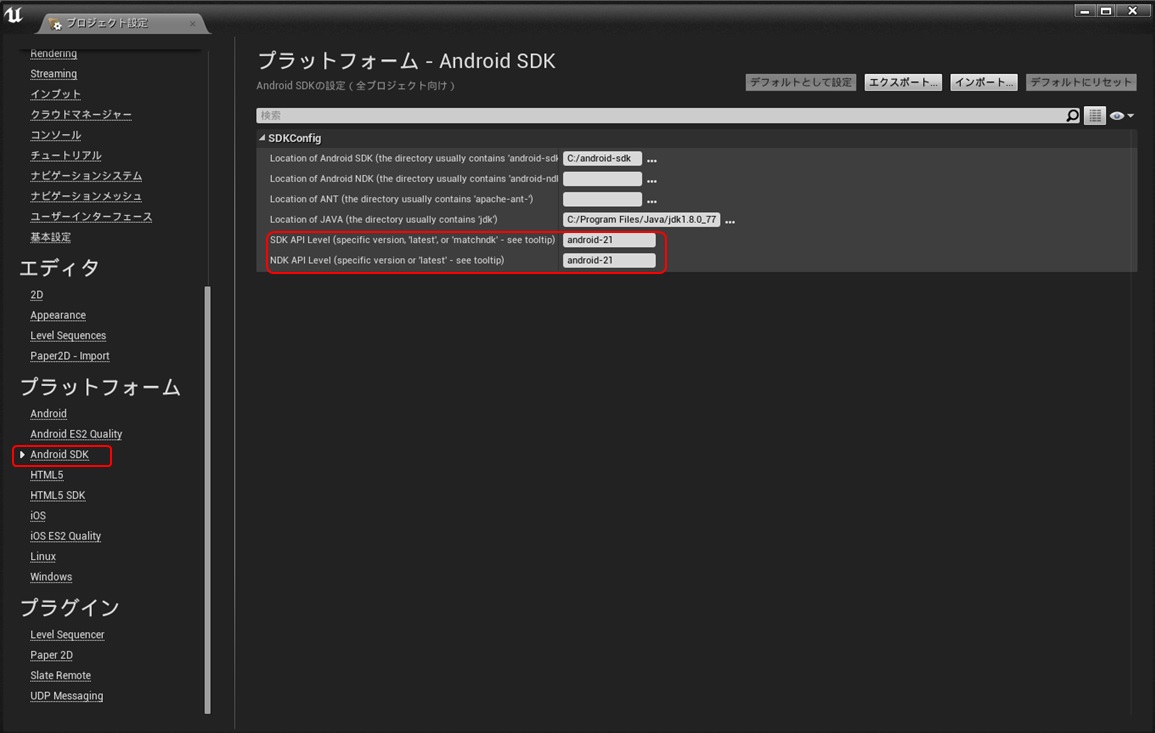Toggle the property matrix grid icon
1155x733 pixels.
1095,116
